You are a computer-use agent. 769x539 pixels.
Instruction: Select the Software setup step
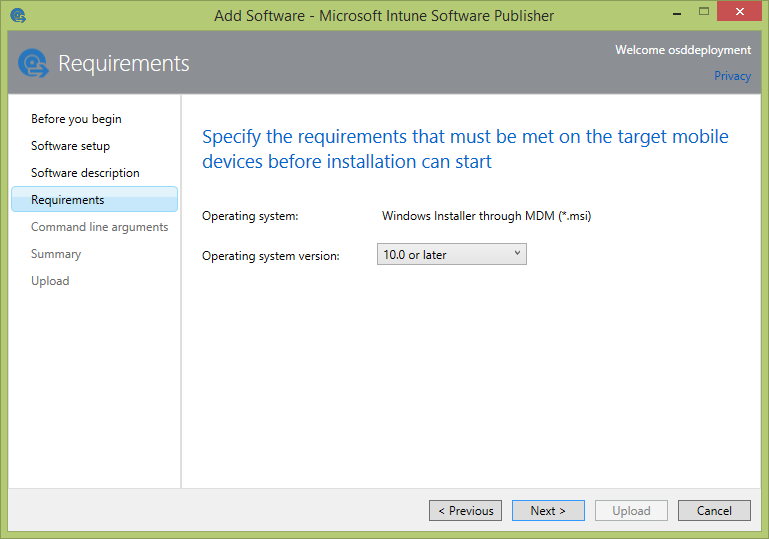(70, 146)
